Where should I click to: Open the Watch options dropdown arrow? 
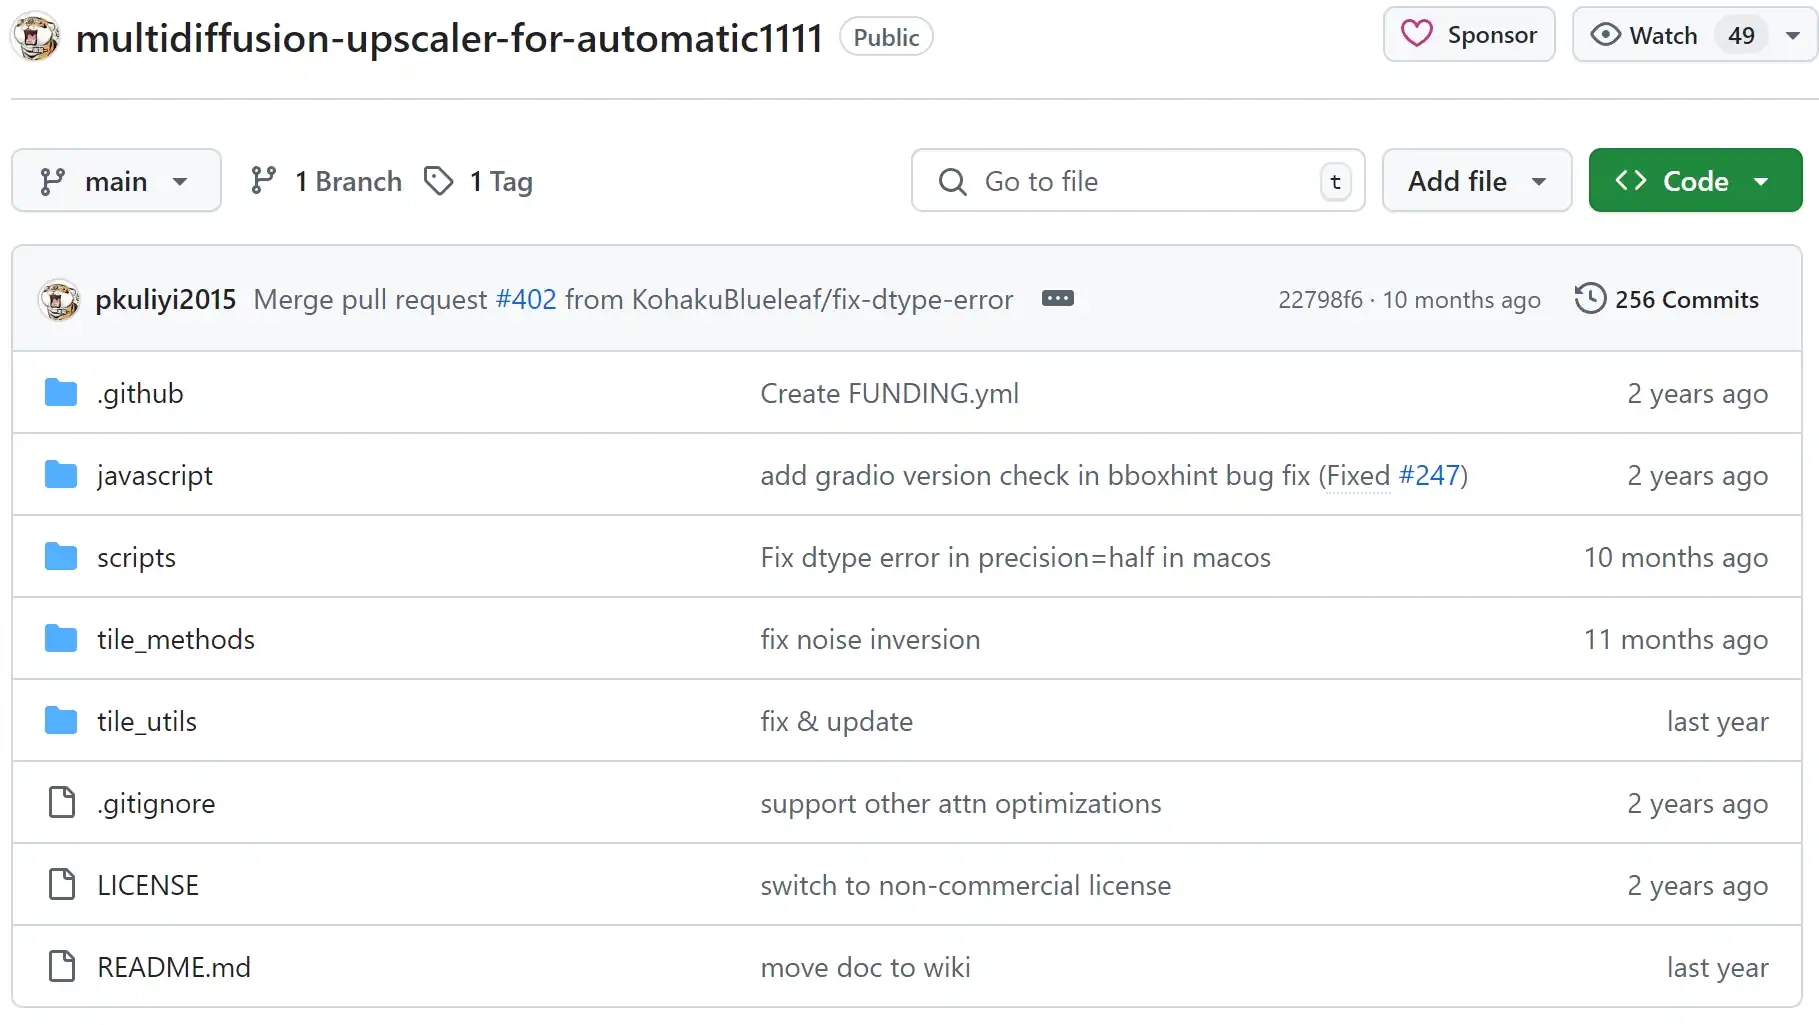[x=1793, y=35]
